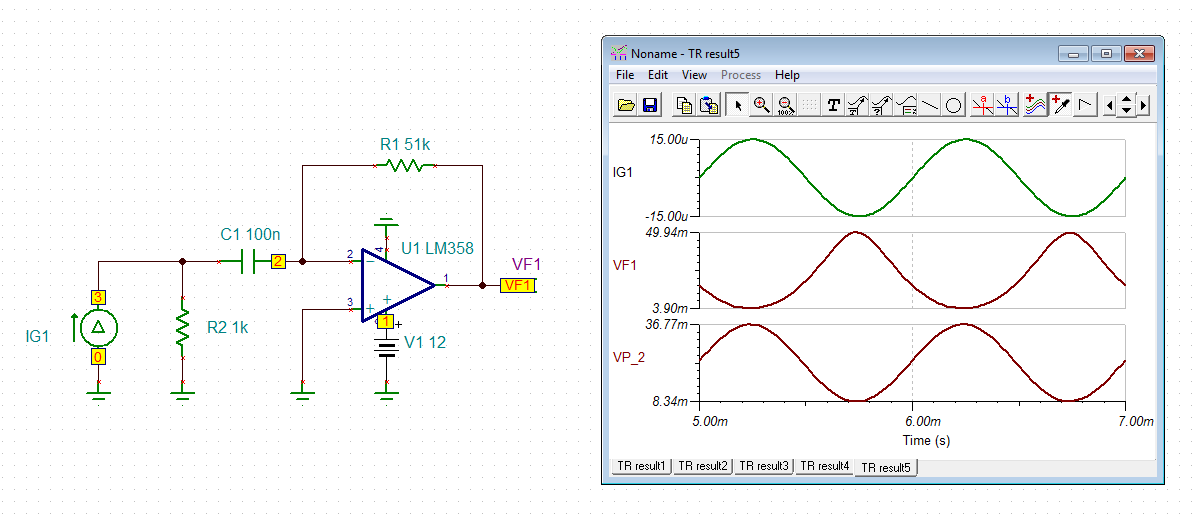1203x518 pixels.
Task: Select the C1 100n capacitor symbol
Action: 250,262
